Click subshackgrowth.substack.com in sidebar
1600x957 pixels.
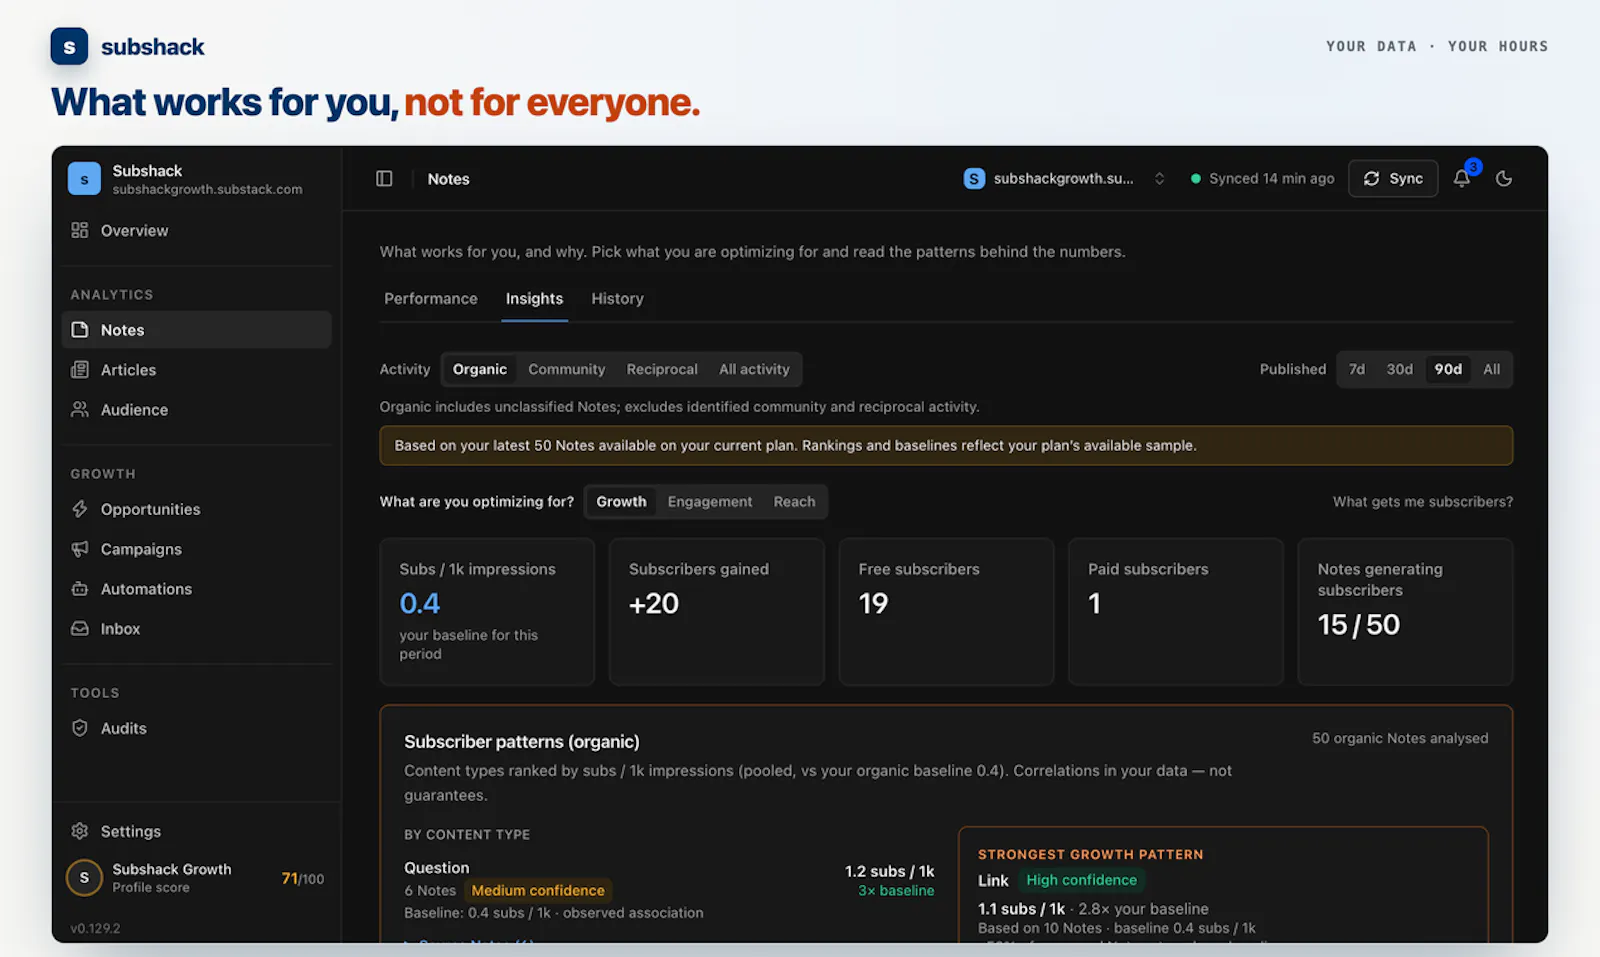[x=207, y=189]
